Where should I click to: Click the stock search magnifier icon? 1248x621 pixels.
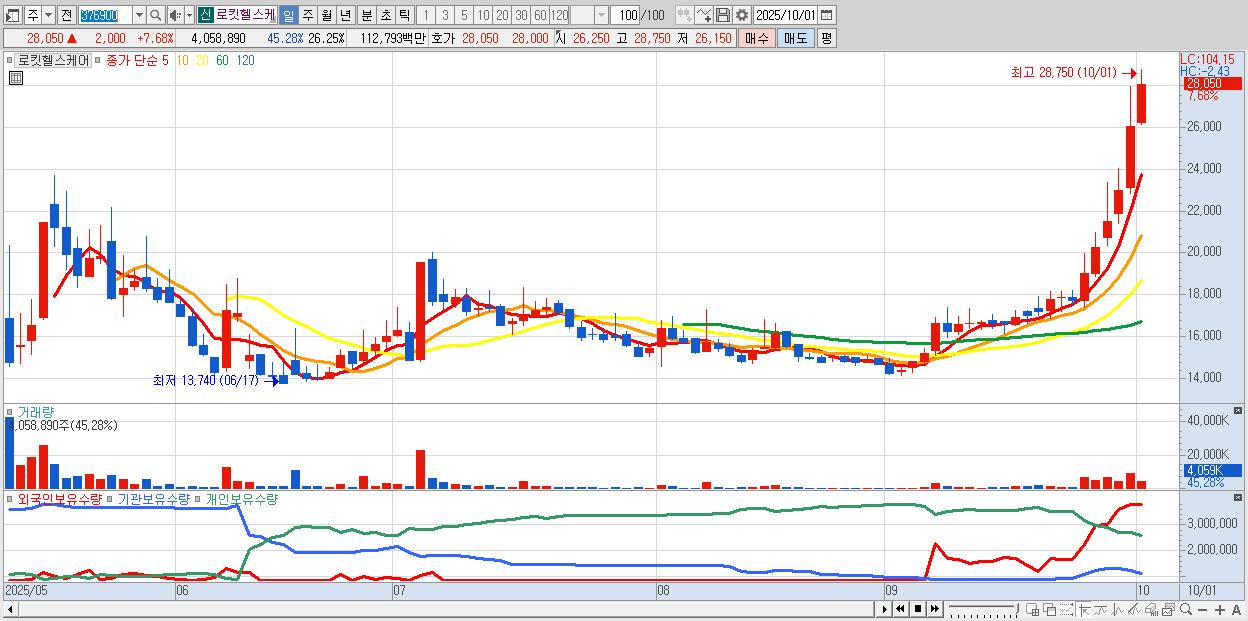[156, 15]
